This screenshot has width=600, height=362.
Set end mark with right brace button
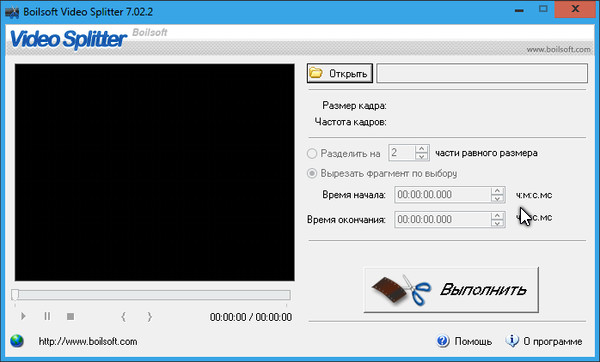point(150,317)
